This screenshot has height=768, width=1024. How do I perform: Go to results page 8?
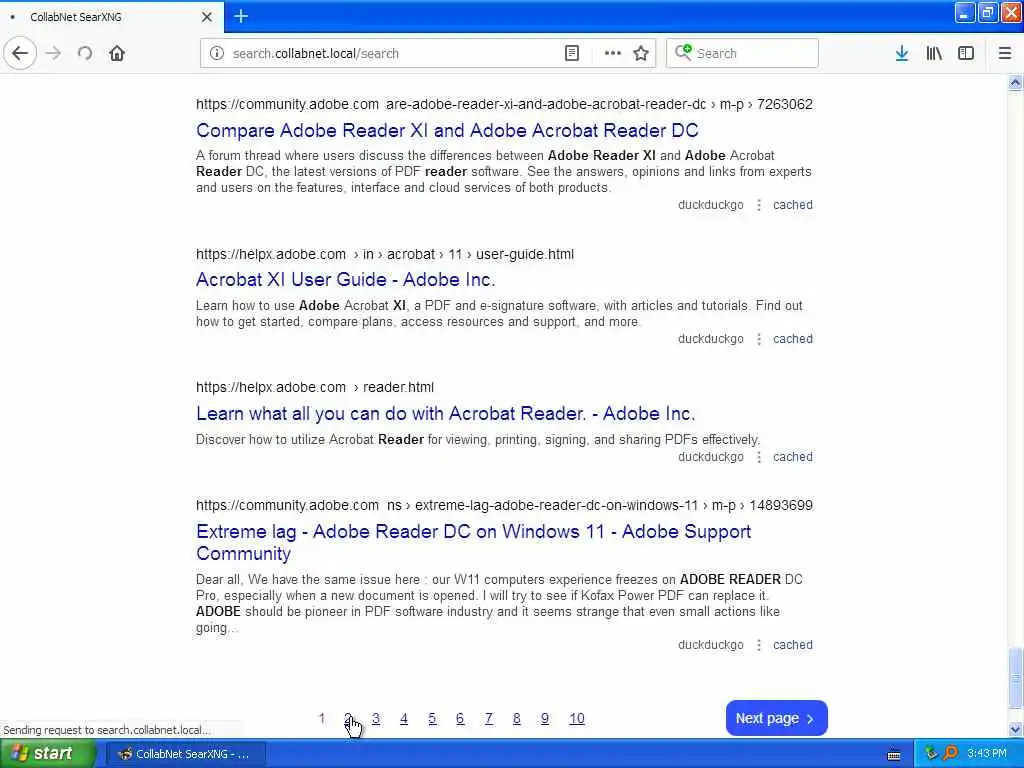(x=517, y=718)
